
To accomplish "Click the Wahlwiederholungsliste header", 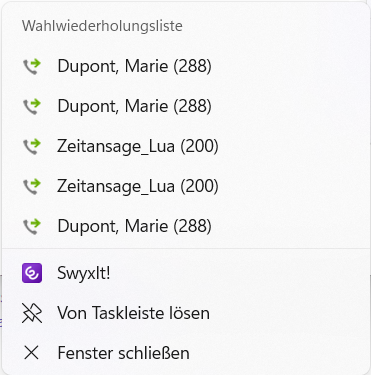I will [x=102, y=26].
